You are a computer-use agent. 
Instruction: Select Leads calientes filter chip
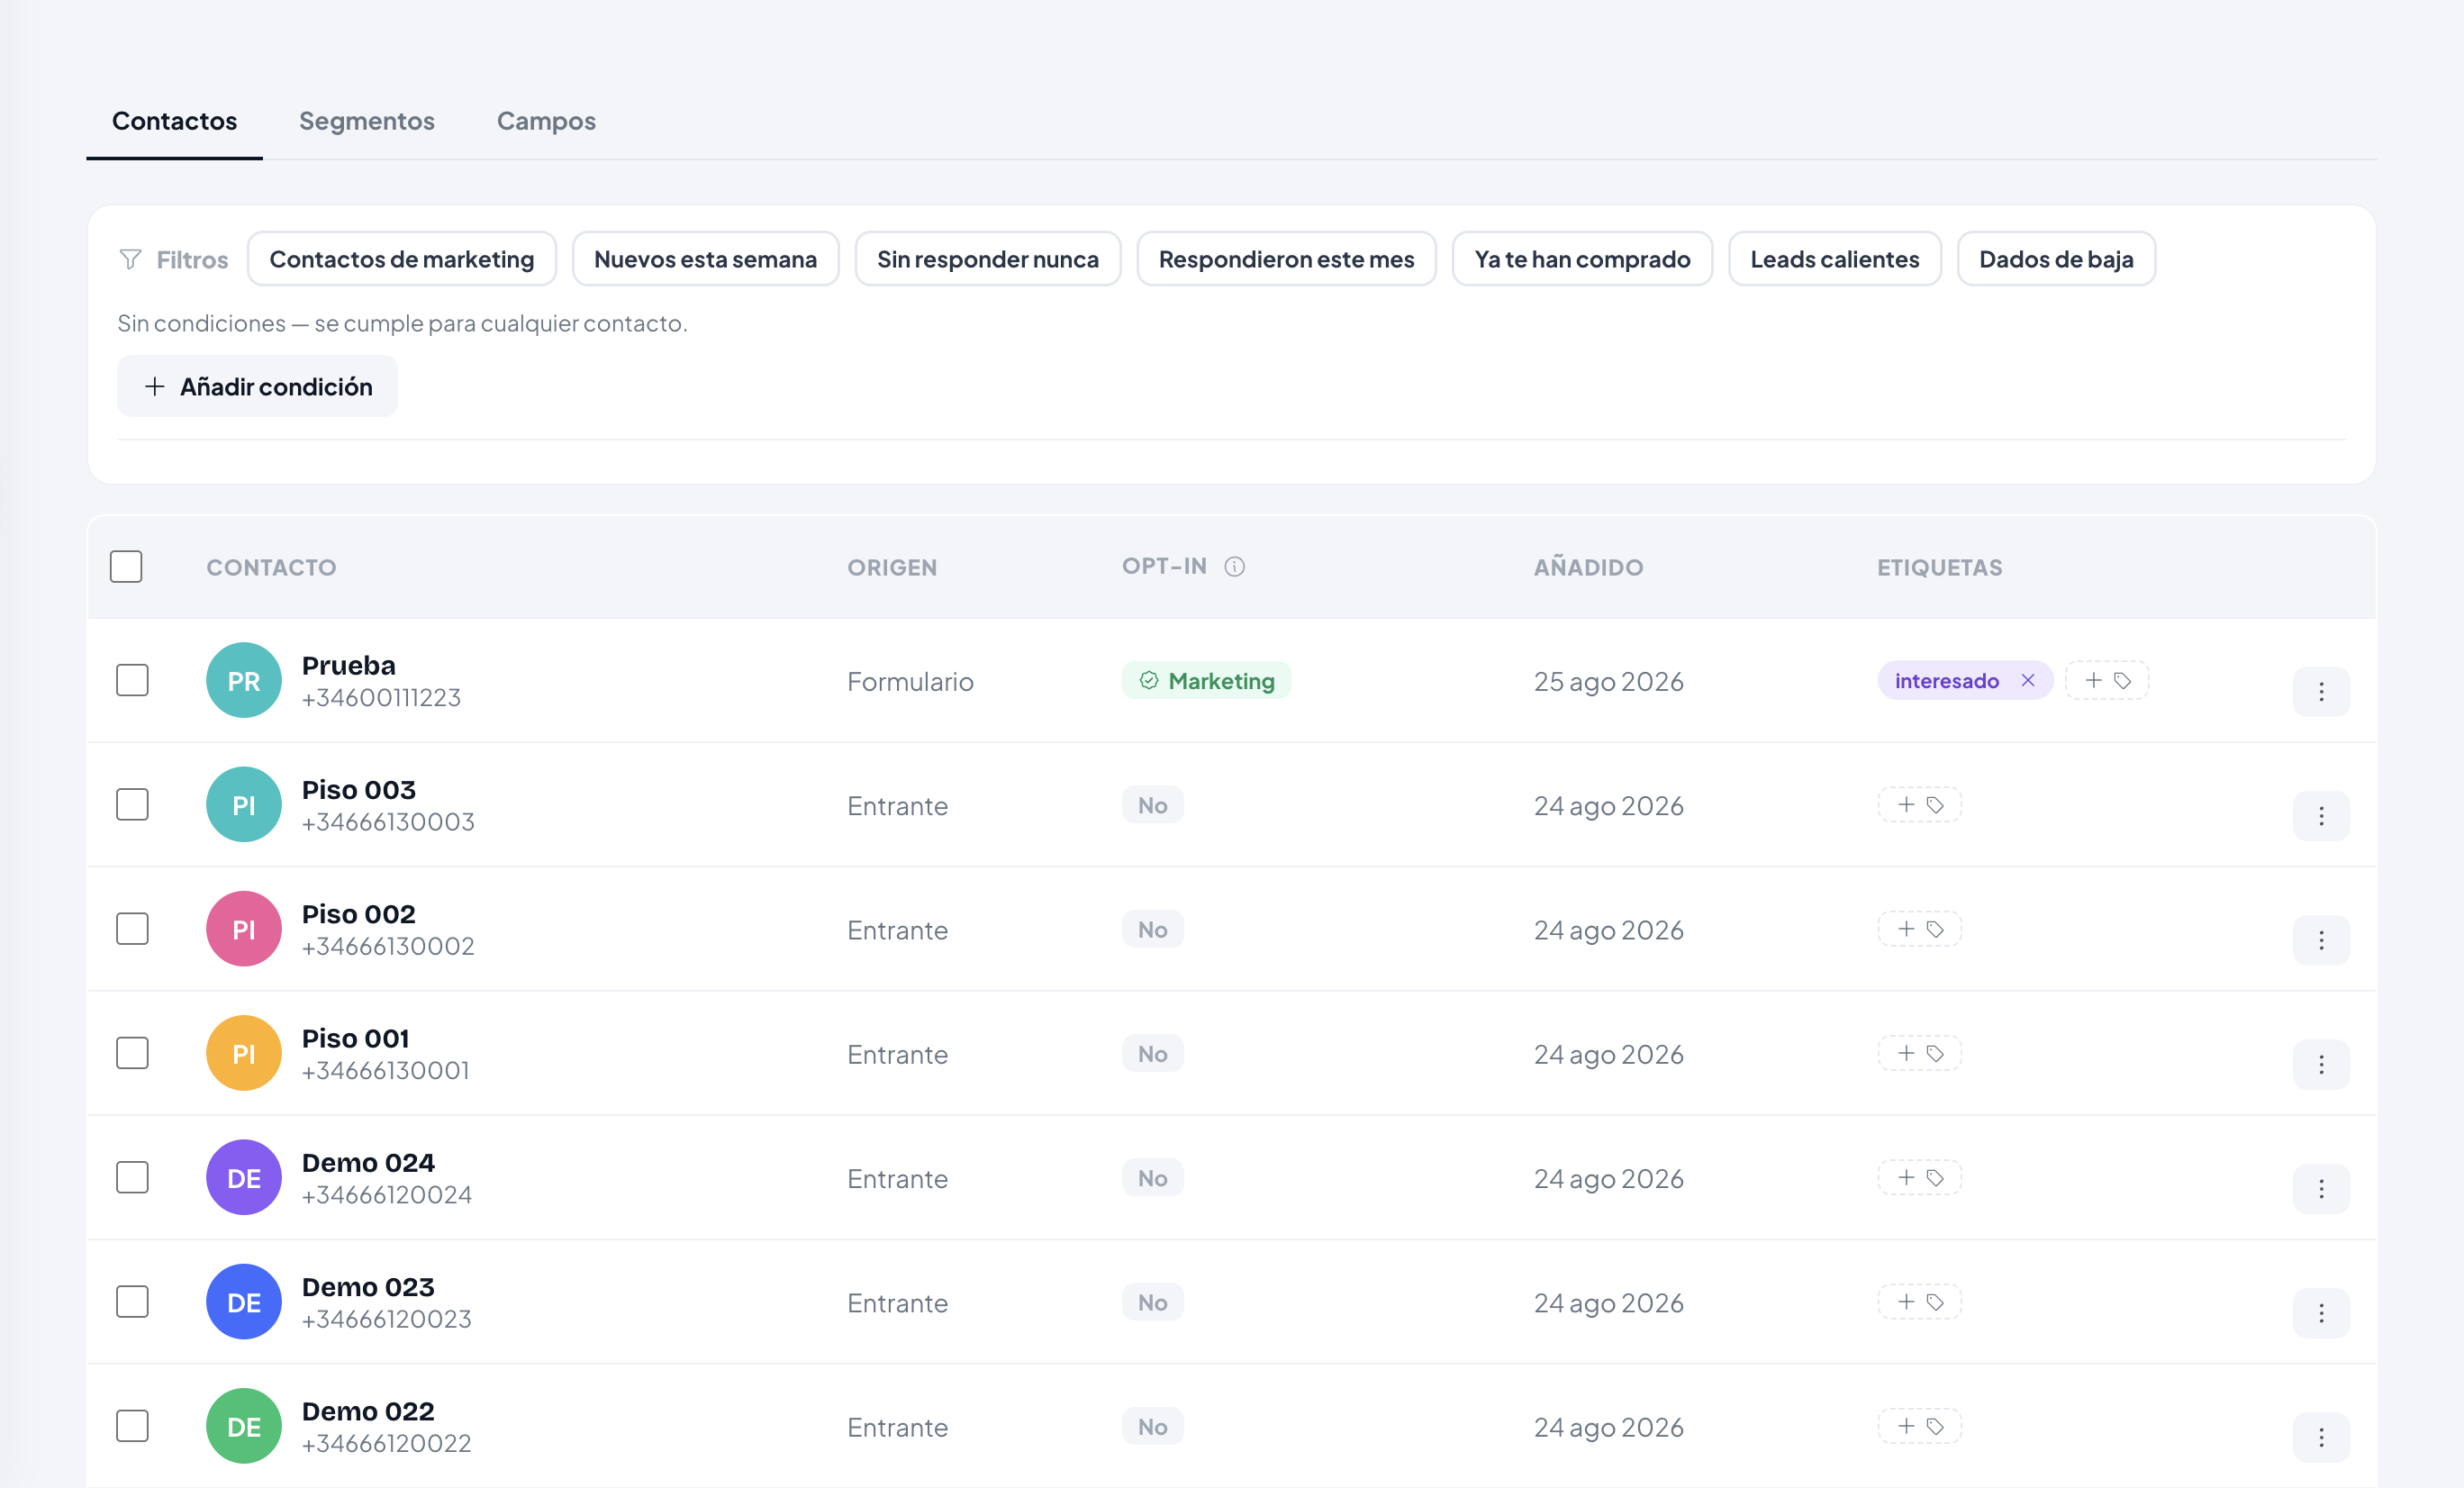coord(1835,259)
